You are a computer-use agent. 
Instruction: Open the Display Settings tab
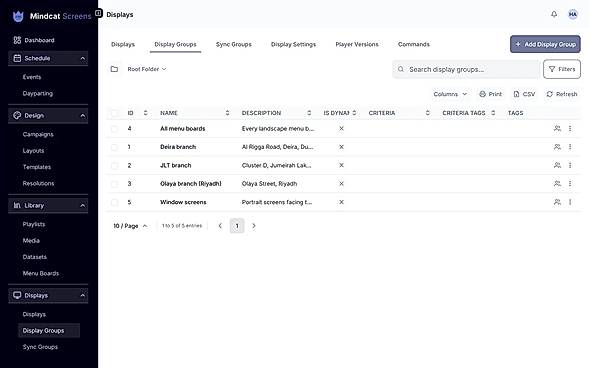point(293,44)
